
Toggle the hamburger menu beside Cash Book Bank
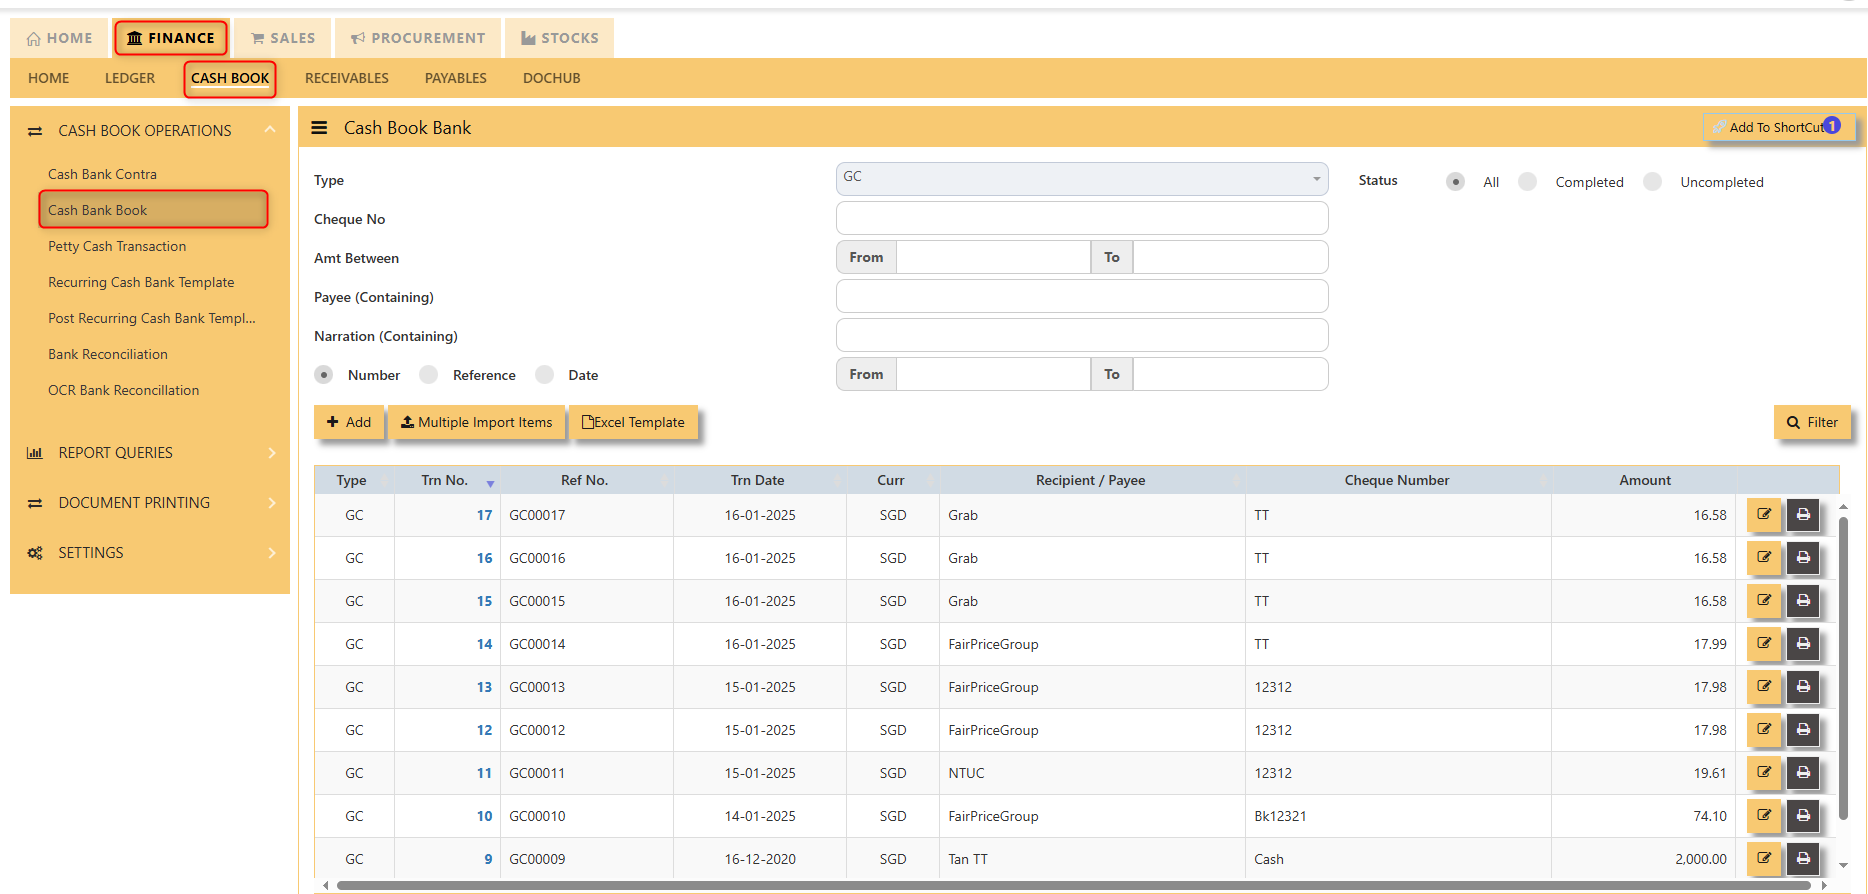(319, 128)
